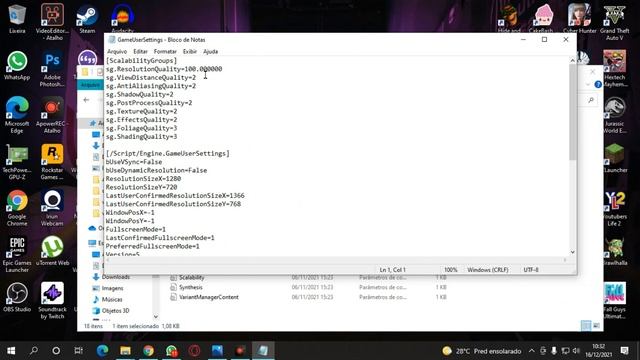This screenshot has height=360, width=640.
Task: Open the clock and date 16/12/2021
Action: pyautogui.click(x=598, y=351)
